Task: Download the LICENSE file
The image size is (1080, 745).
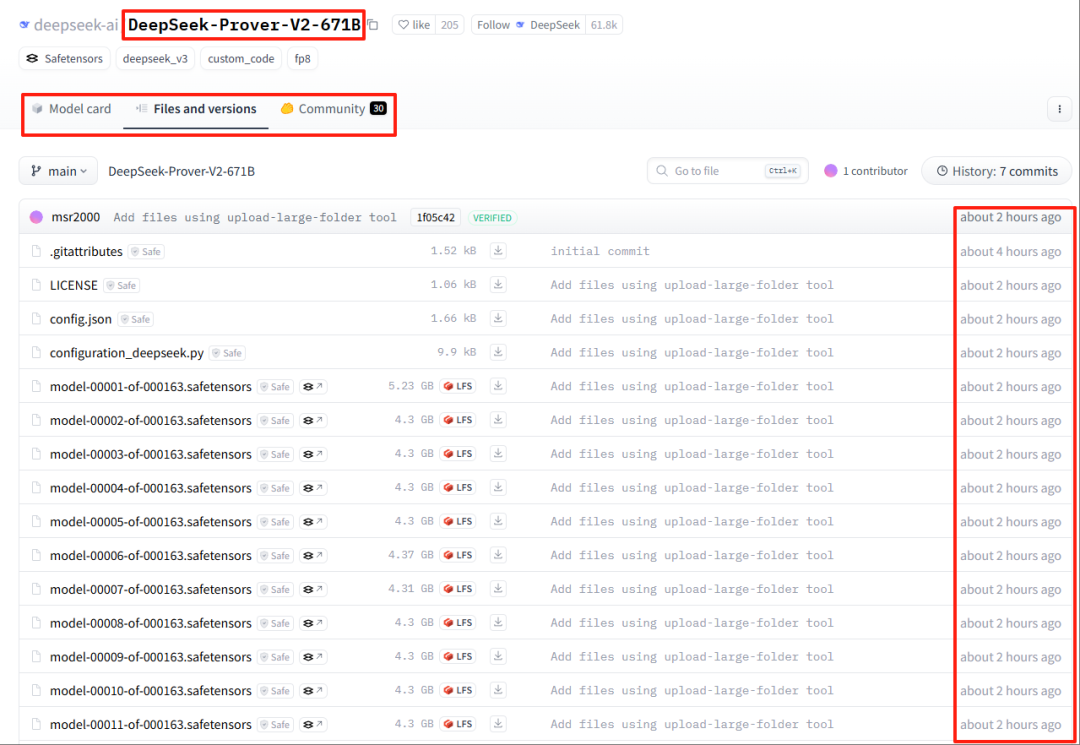Action: click(498, 284)
